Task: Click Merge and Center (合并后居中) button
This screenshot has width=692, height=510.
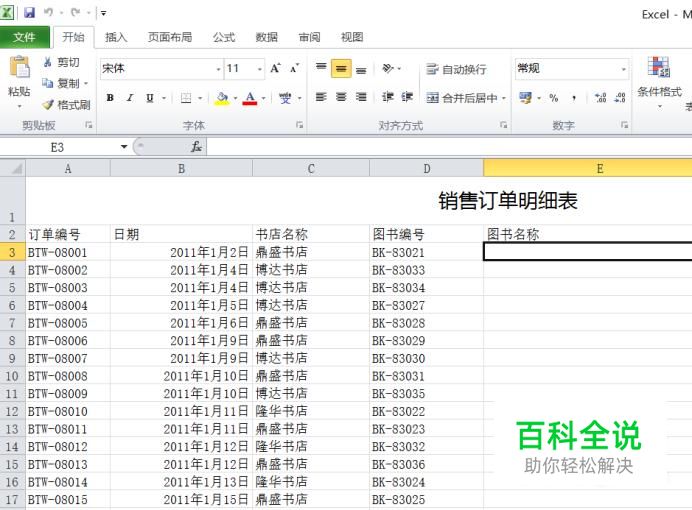Action: (x=462, y=98)
